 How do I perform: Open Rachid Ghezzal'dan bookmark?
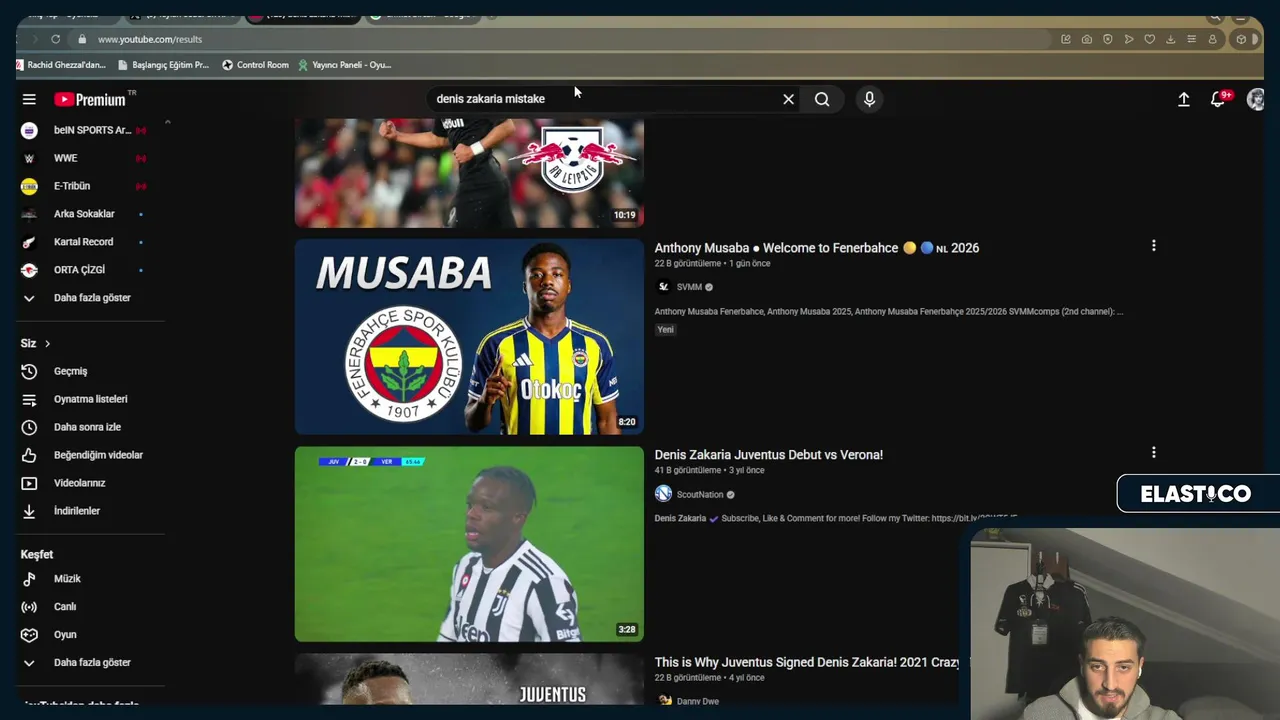[61, 65]
